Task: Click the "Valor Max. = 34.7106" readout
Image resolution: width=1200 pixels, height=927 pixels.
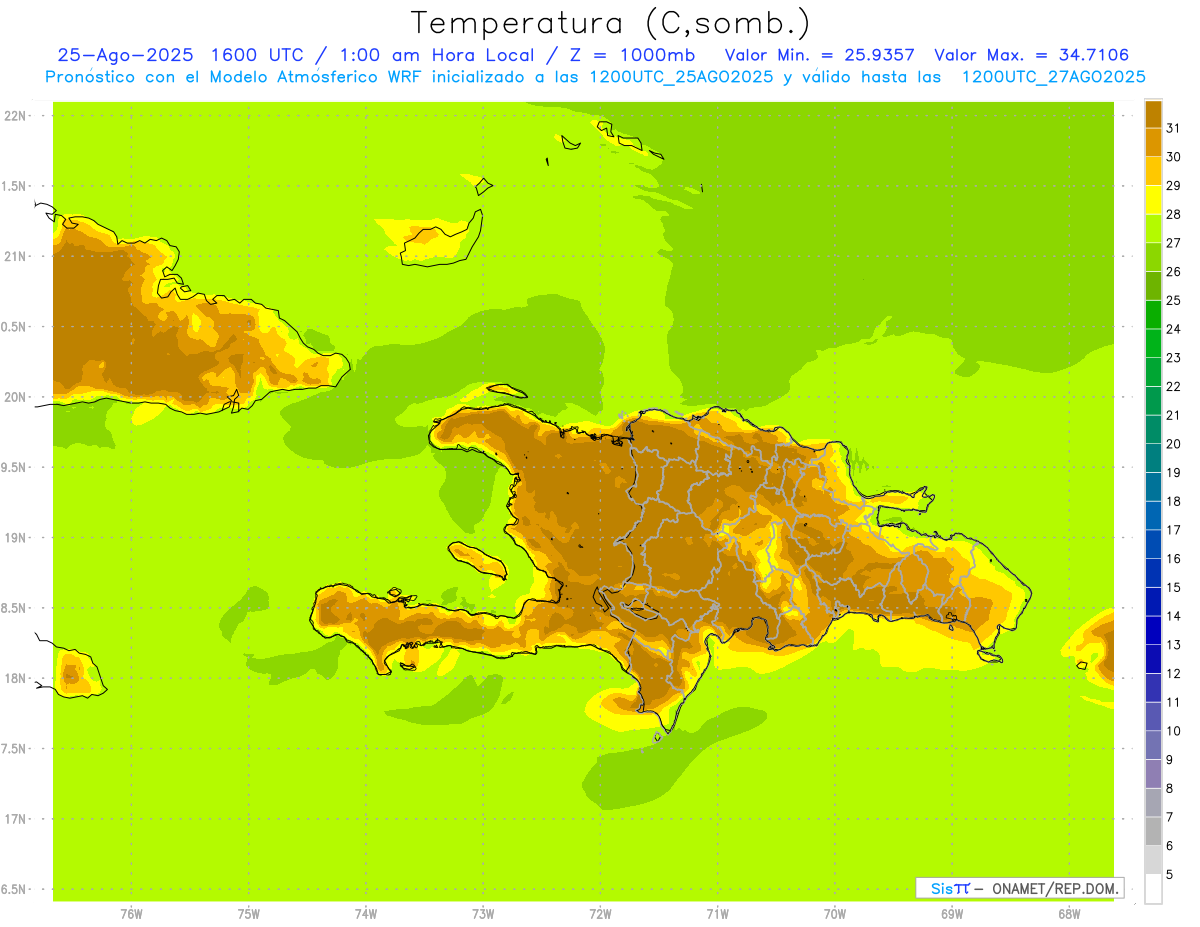Action: click(1032, 55)
